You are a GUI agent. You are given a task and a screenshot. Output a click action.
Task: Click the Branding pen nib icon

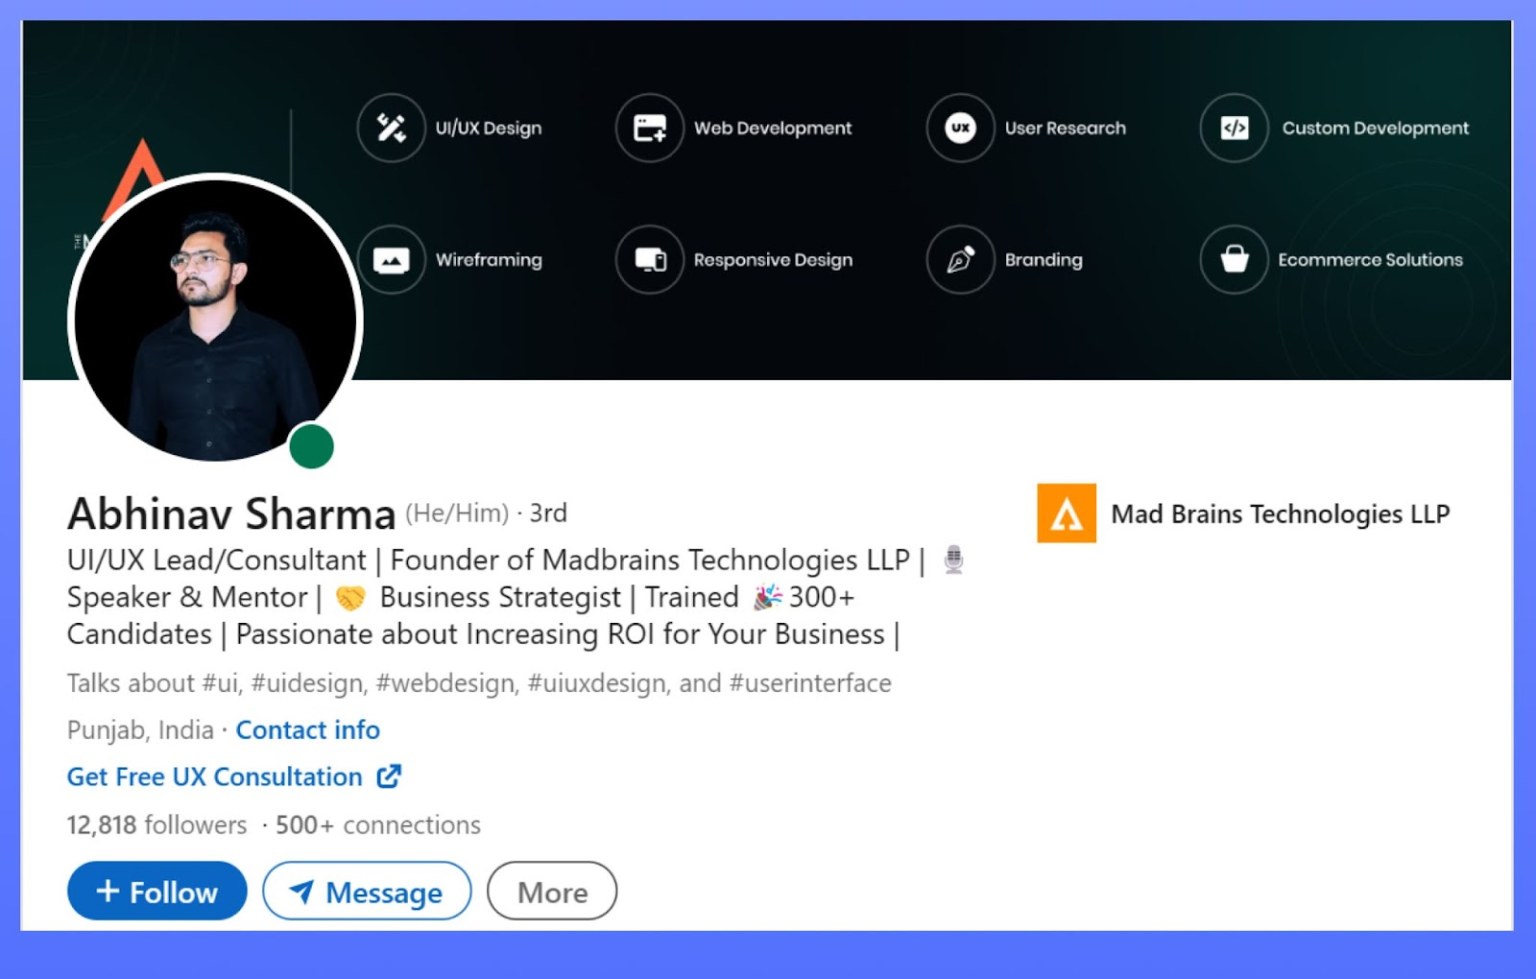pos(960,260)
